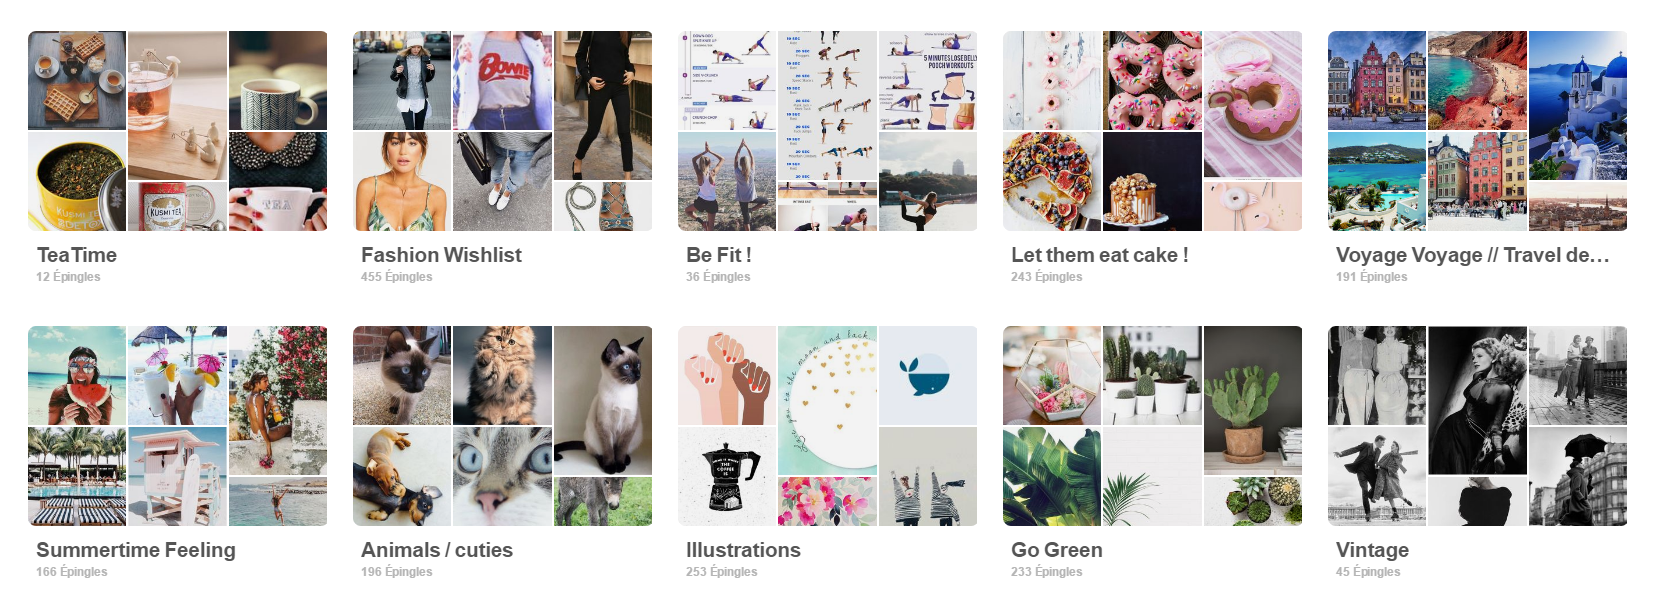Viewport: 1676px width, 600px height.
Task: Click the Bowie t-shirt thumbnail
Action: (502, 80)
